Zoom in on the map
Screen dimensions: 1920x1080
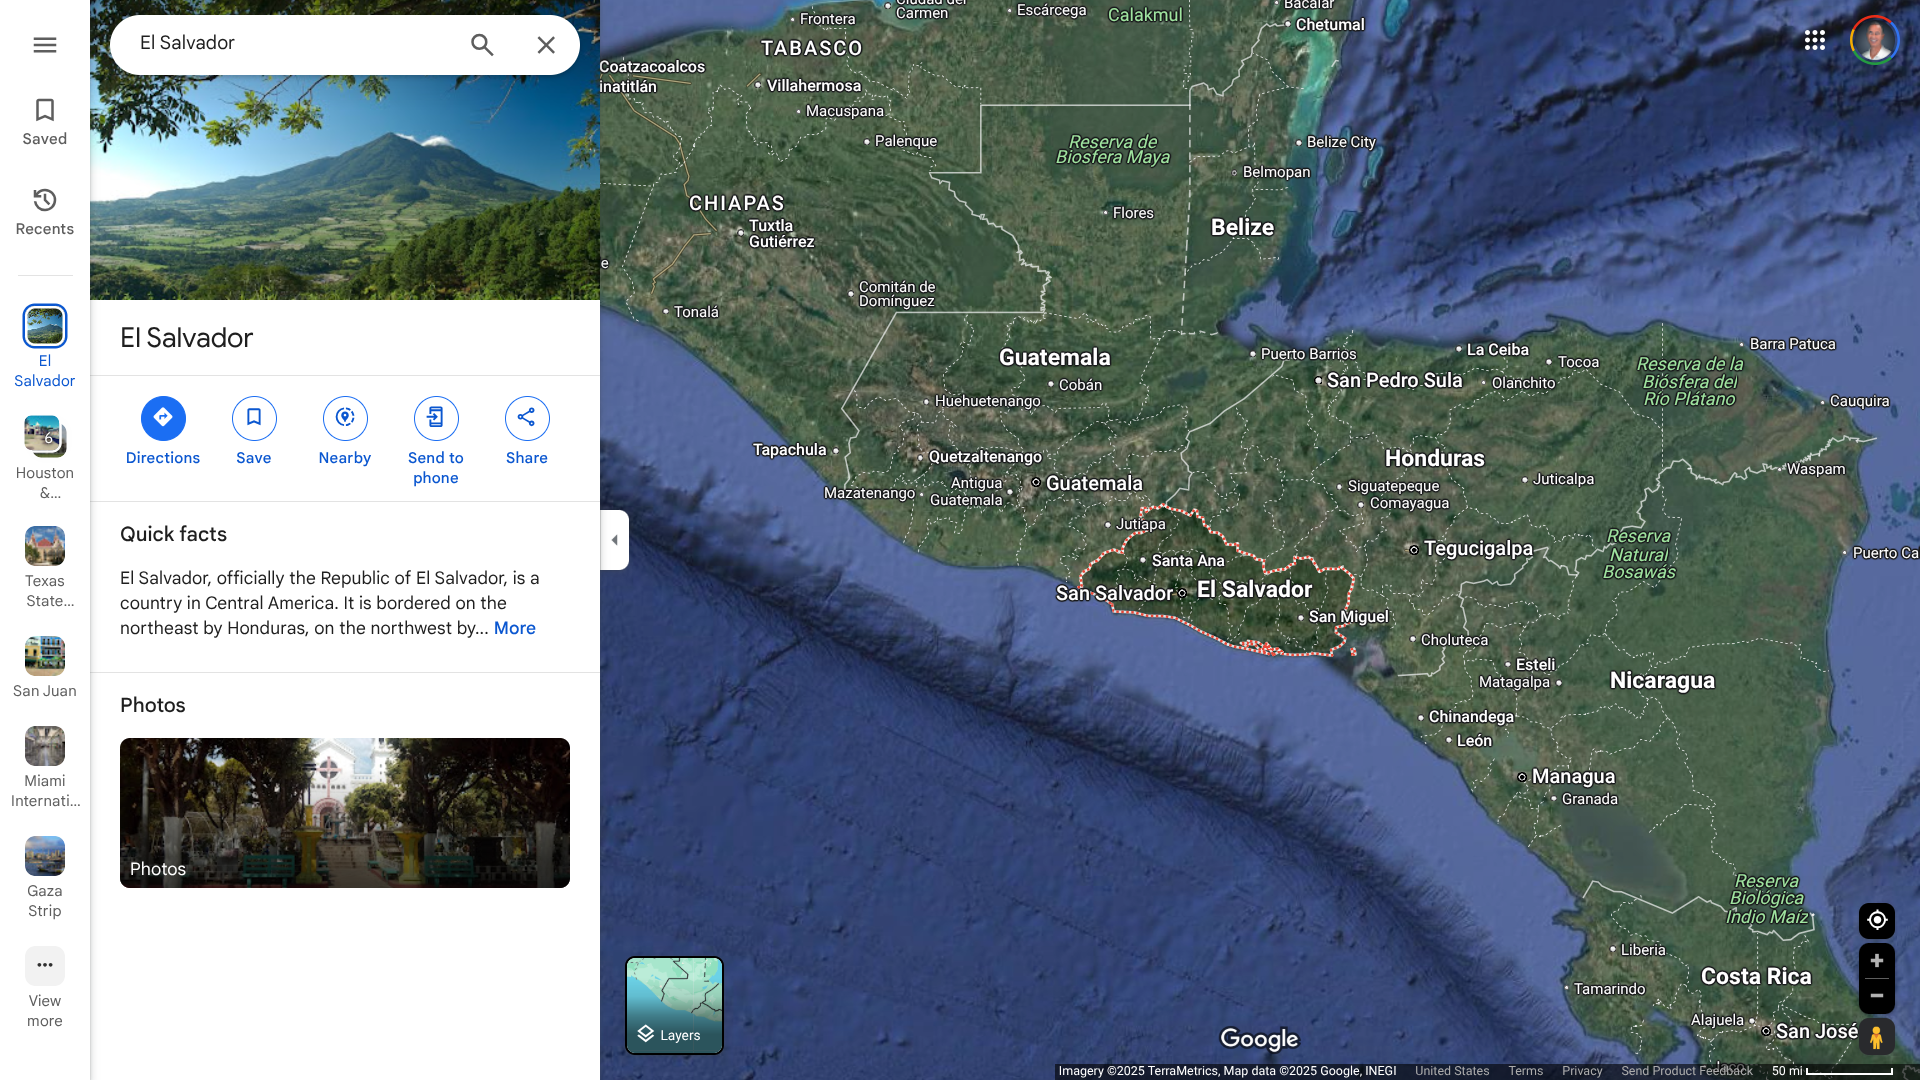tap(1877, 961)
